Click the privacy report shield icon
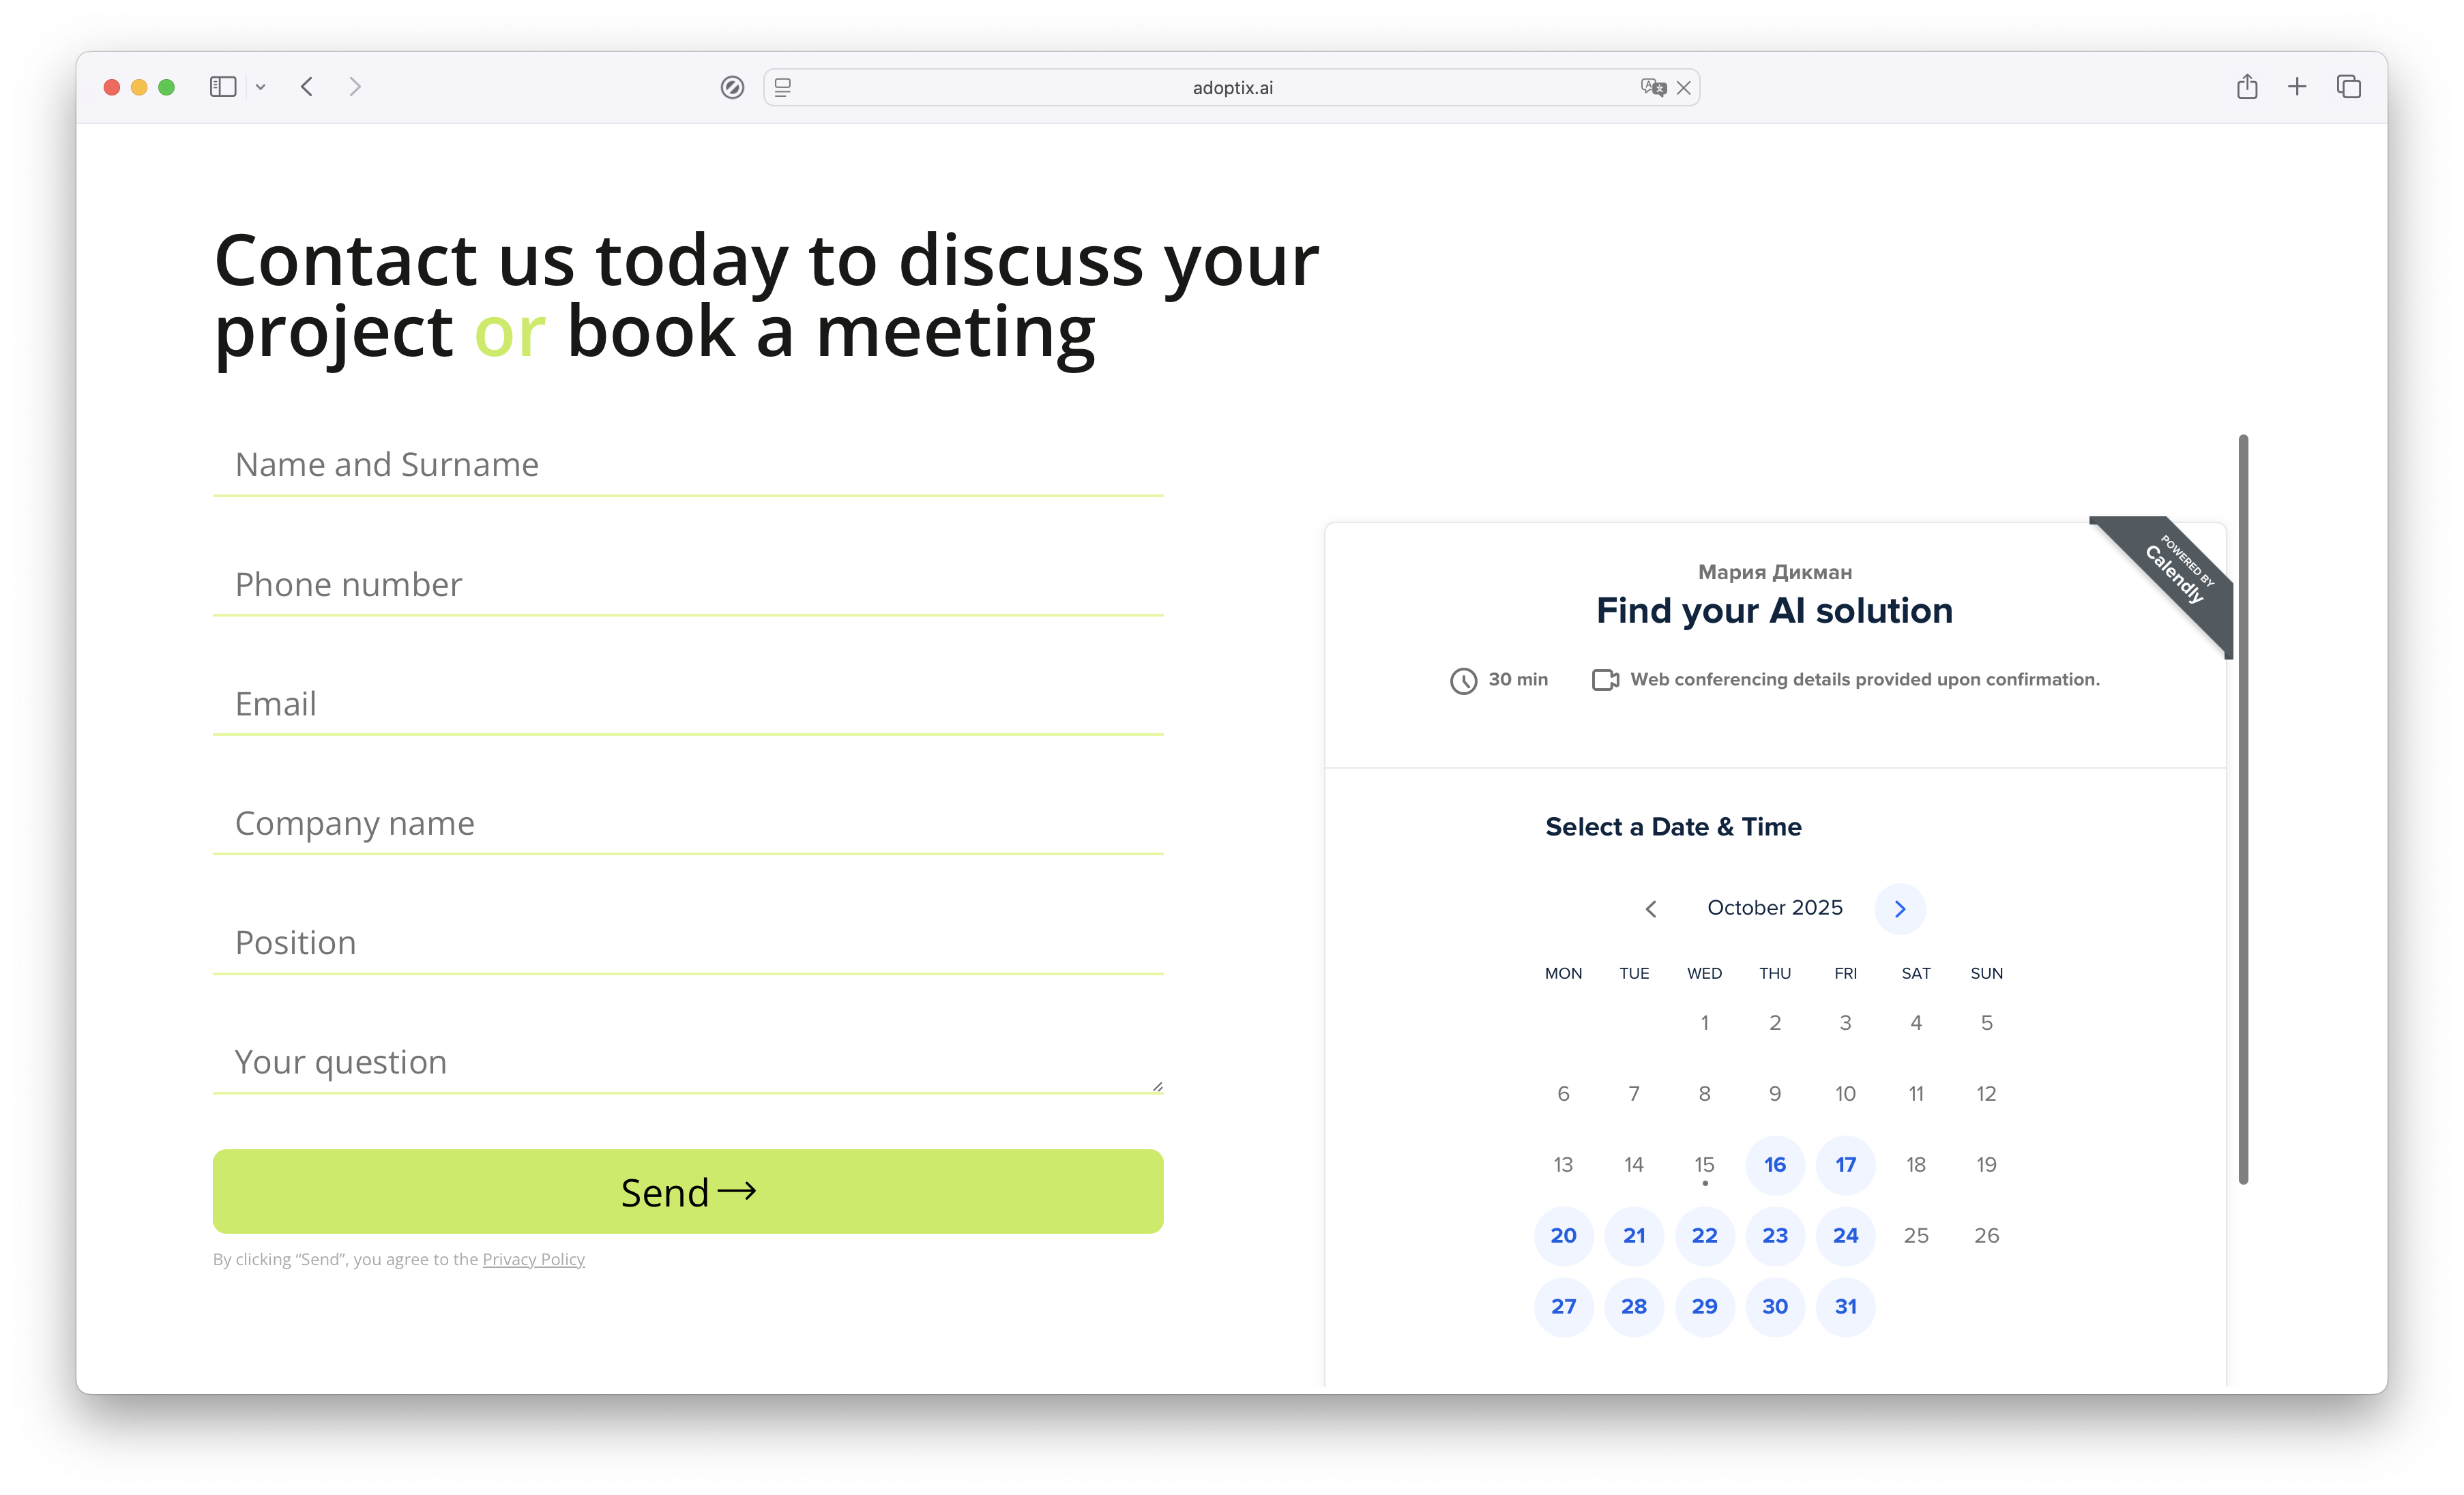 point(732,88)
